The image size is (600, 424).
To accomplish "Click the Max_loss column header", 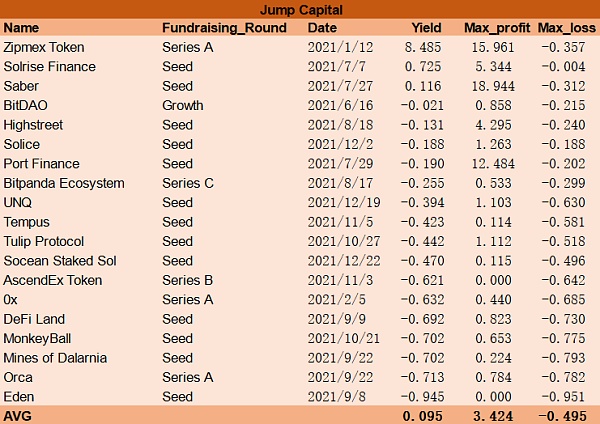I will (566, 28).
